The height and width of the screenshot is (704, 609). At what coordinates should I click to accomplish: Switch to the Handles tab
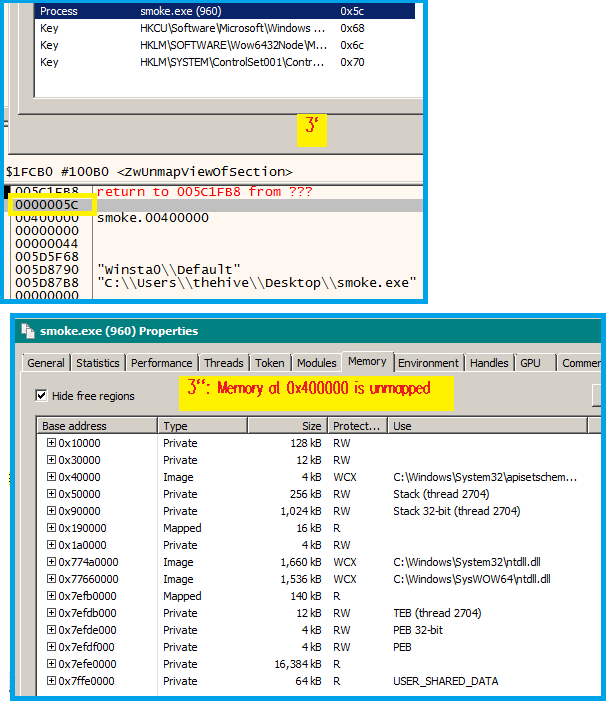[489, 363]
